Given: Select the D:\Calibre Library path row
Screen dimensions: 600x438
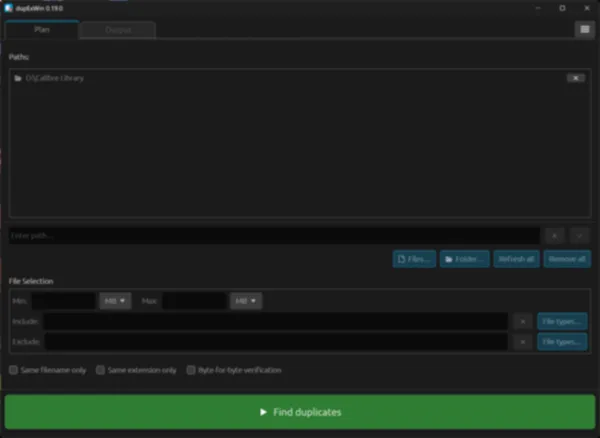Looking at the screenshot, I should tap(300, 78).
